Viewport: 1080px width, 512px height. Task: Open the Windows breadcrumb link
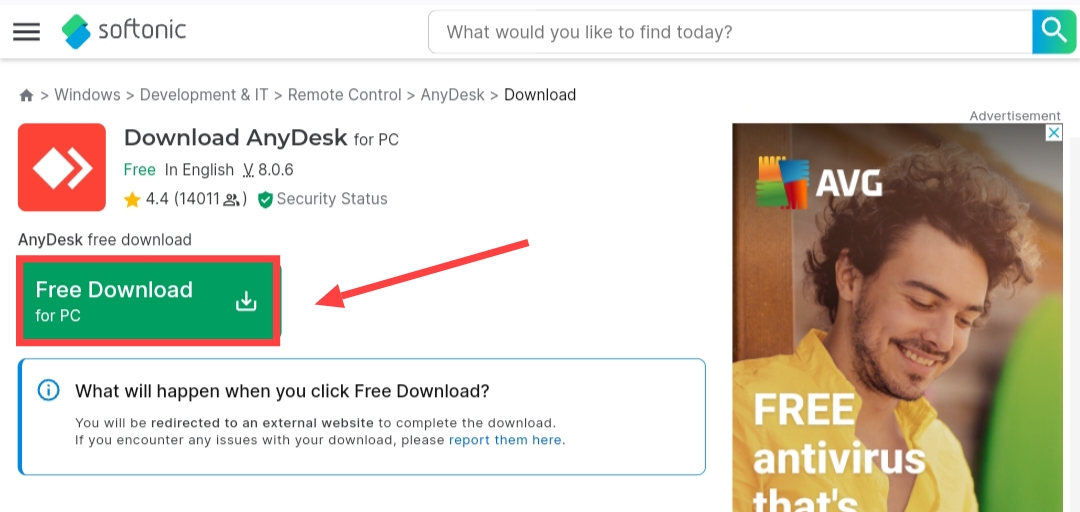87,95
